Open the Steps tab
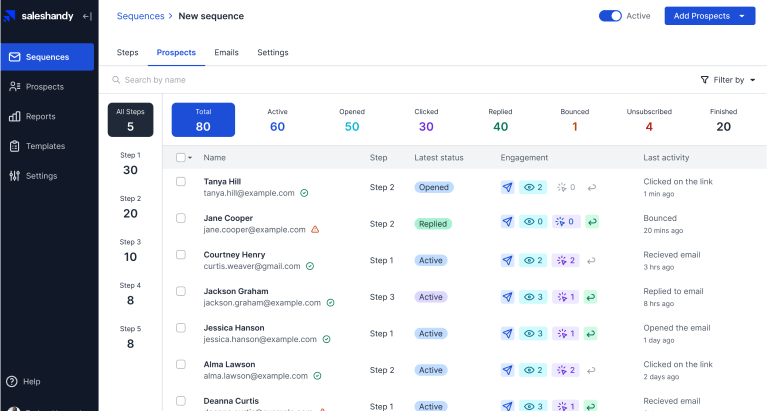The width and height of the screenshot is (772, 411). [x=128, y=52]
